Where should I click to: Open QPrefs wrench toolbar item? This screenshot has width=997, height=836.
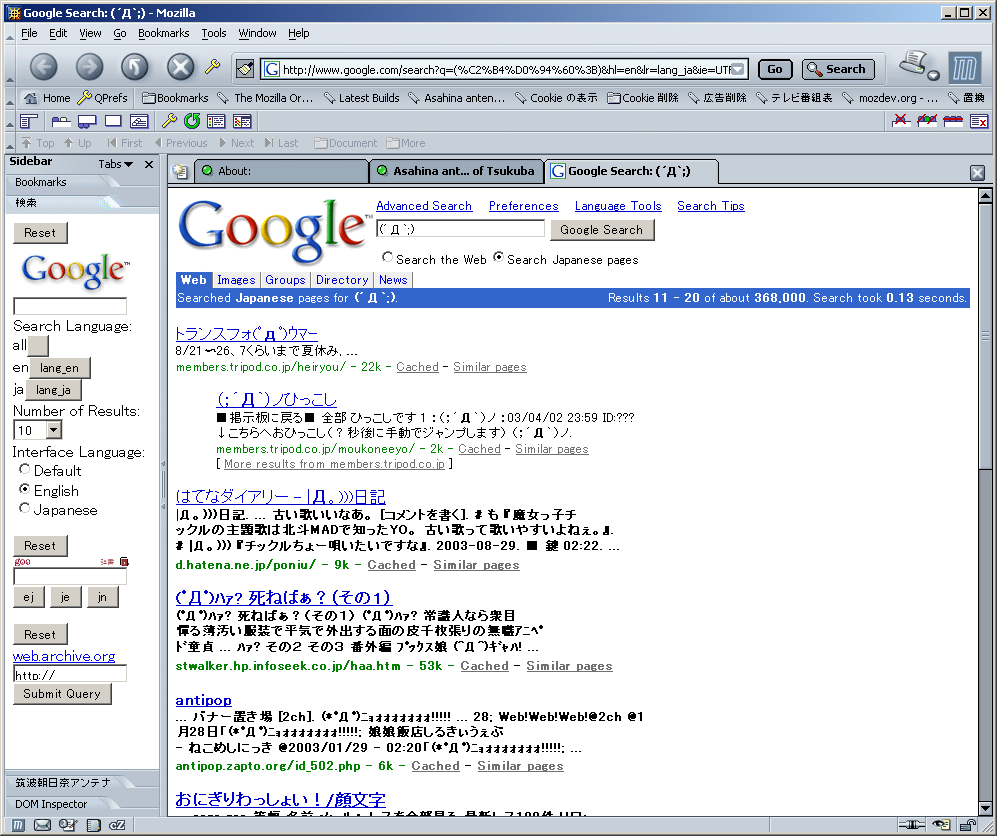coord(102,98)
